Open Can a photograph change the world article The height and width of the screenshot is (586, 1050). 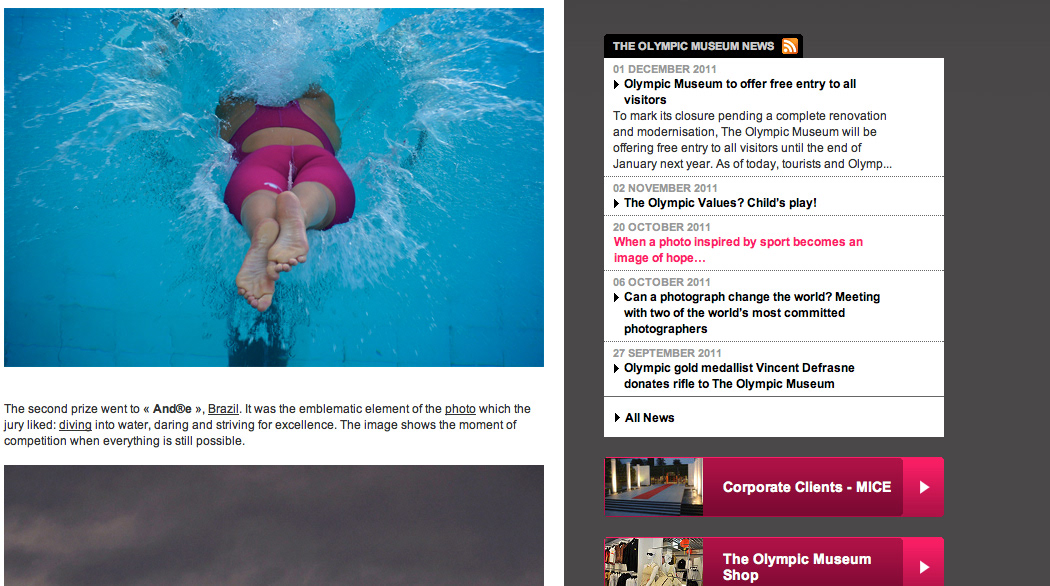[x=751, y=313]
